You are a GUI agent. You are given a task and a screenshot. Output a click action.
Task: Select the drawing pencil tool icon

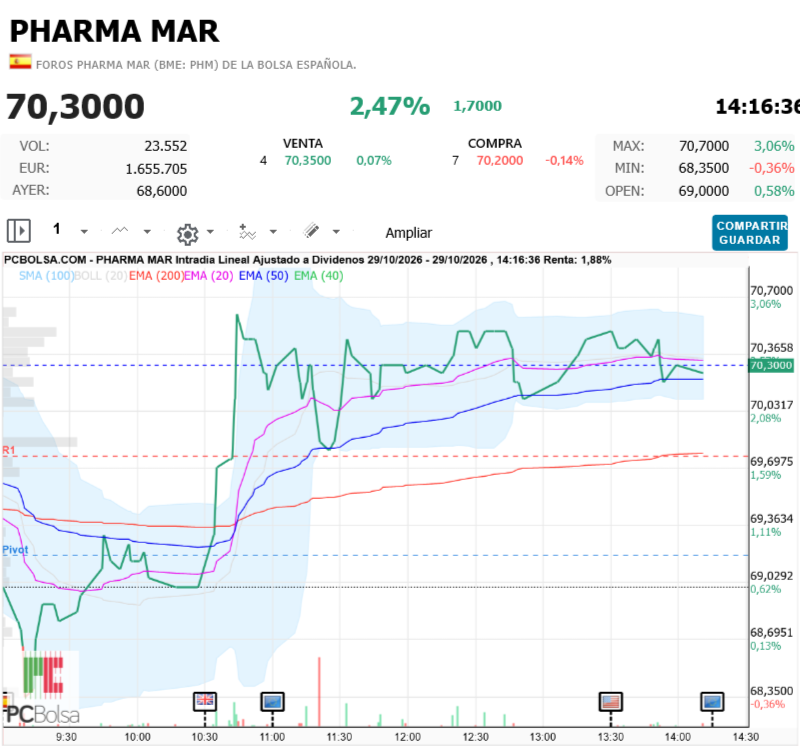(x=311, y=231)
